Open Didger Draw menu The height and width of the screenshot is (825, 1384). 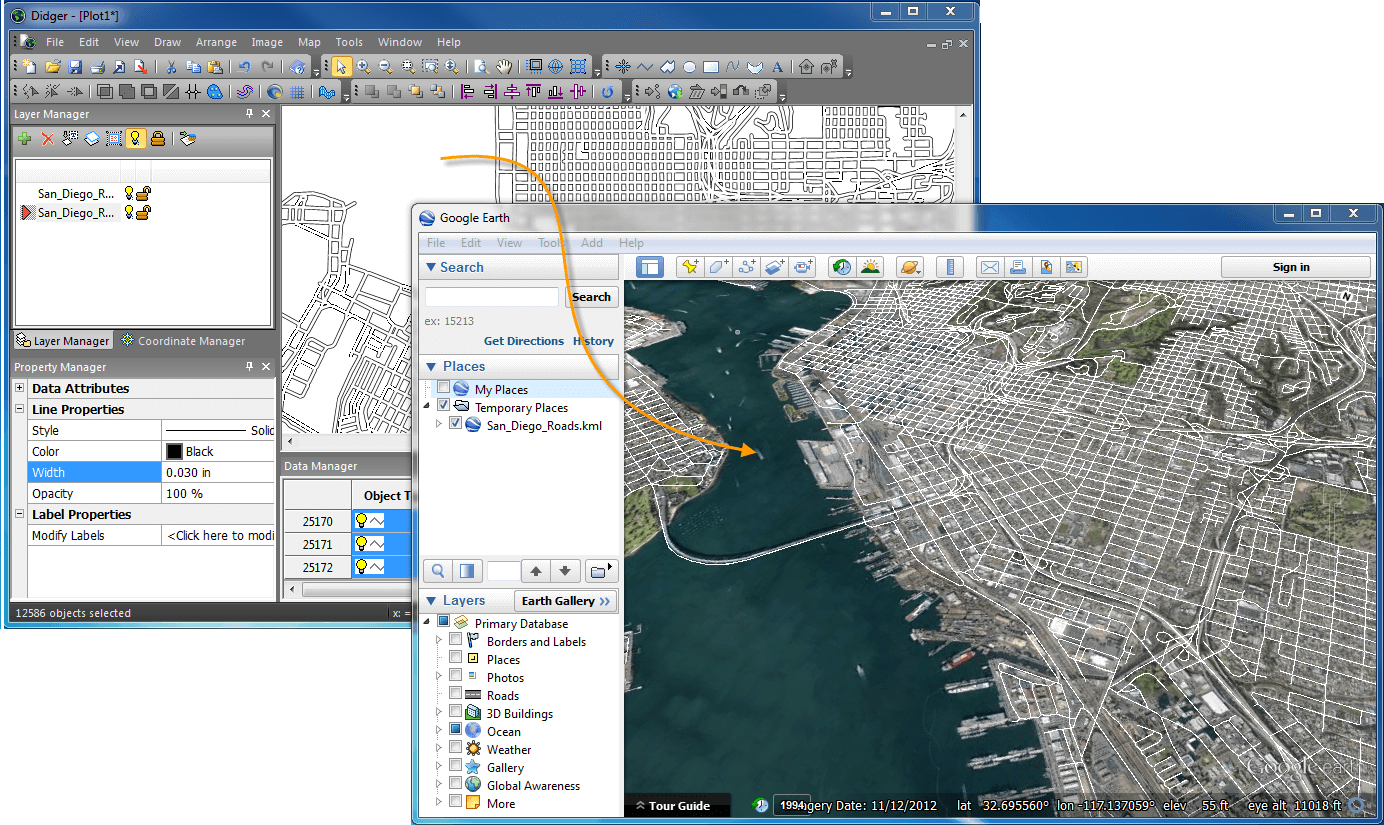point(167,42)
